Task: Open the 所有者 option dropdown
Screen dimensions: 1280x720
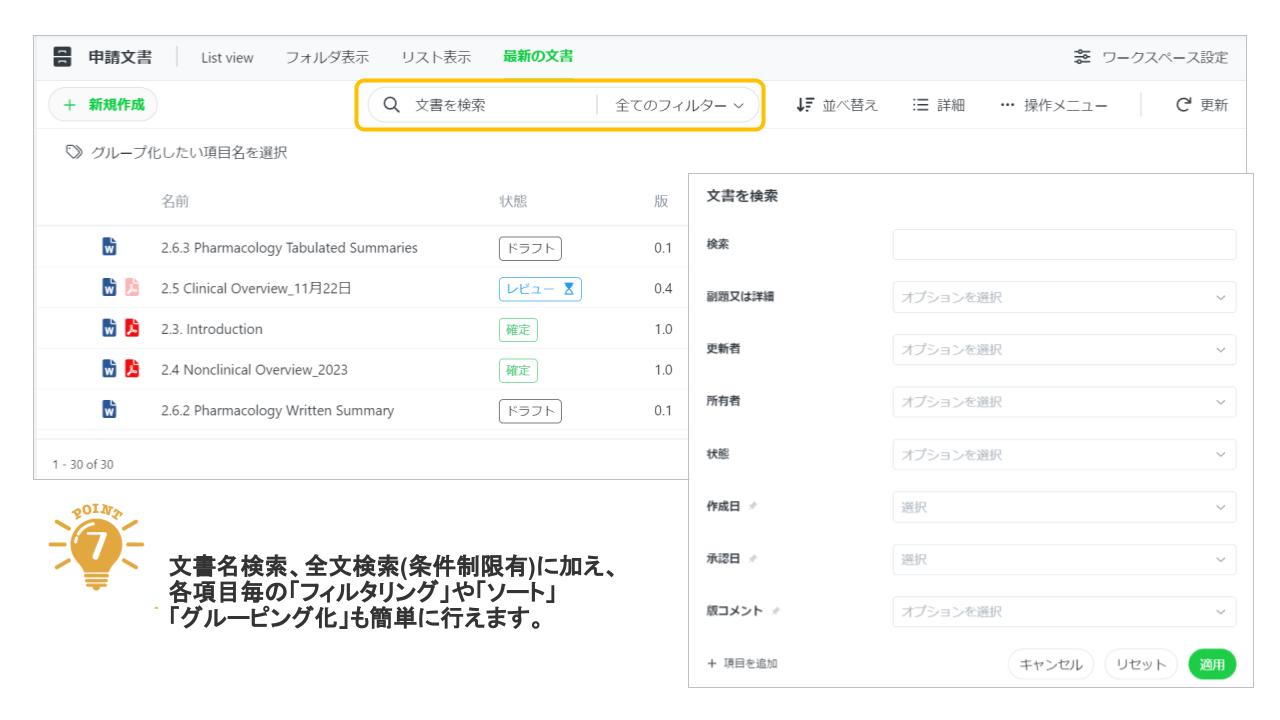Action: [x=1064, y=402]
